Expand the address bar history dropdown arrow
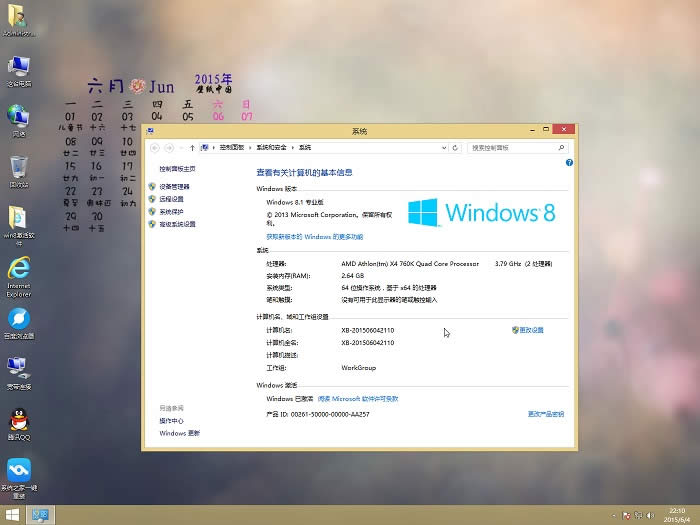 pos(444,147)
